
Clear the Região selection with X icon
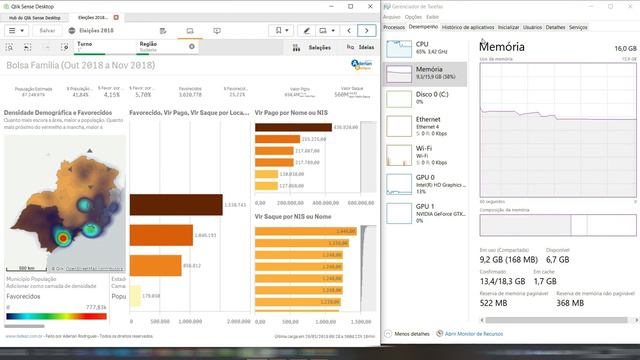(192, 47)
